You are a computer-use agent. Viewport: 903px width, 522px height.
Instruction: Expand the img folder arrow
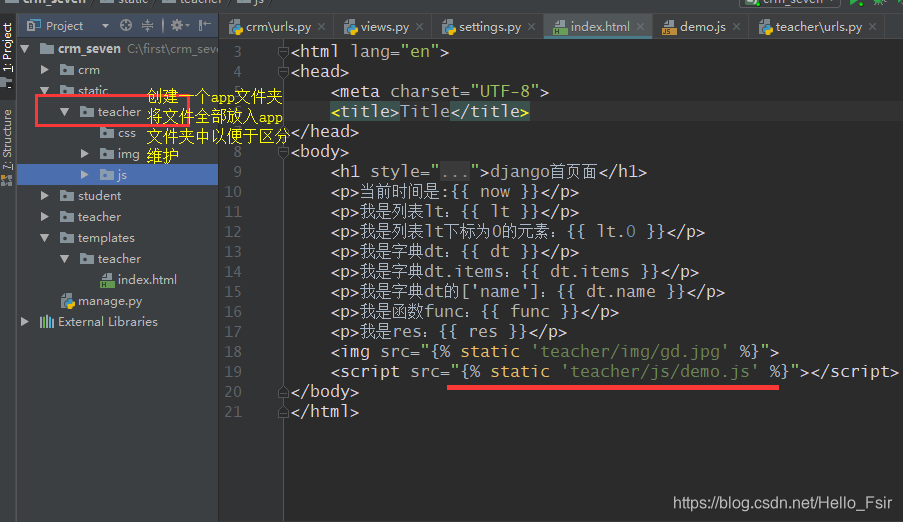[x=85, y=153]
